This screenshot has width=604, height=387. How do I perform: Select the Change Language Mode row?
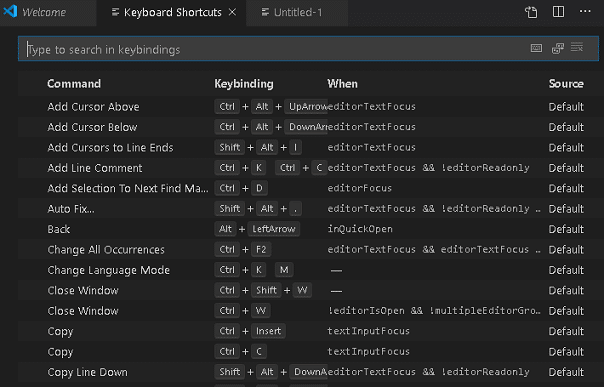(x=308, y=270)
